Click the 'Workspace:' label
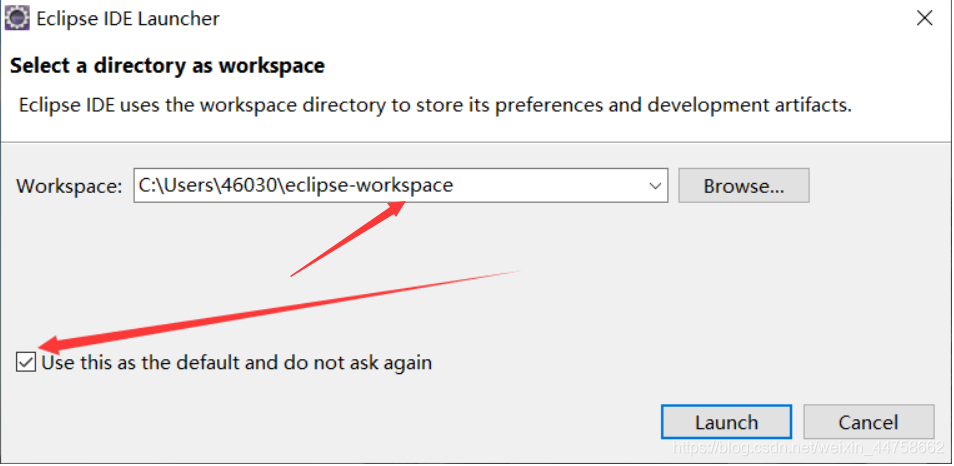Image resolution: width=954 pixels, height=466 pixels. 69,186
